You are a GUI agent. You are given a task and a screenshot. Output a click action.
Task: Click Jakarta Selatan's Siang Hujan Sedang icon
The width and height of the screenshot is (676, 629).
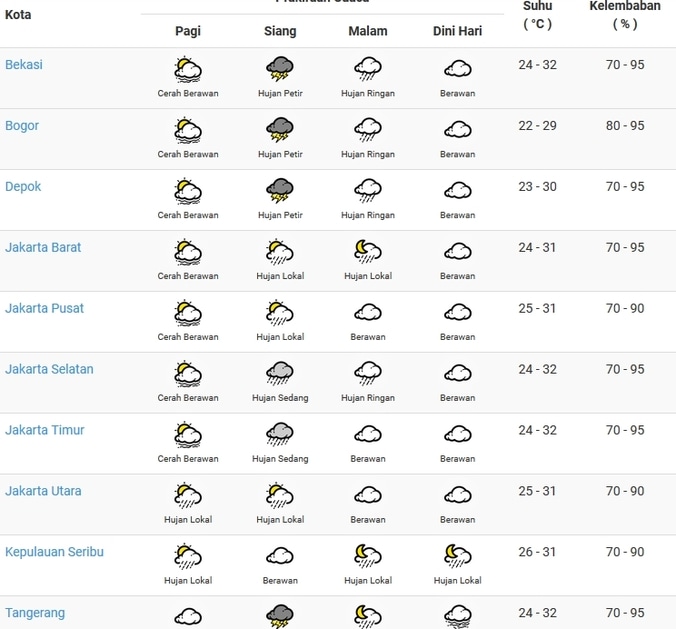(x=280, y=374)
